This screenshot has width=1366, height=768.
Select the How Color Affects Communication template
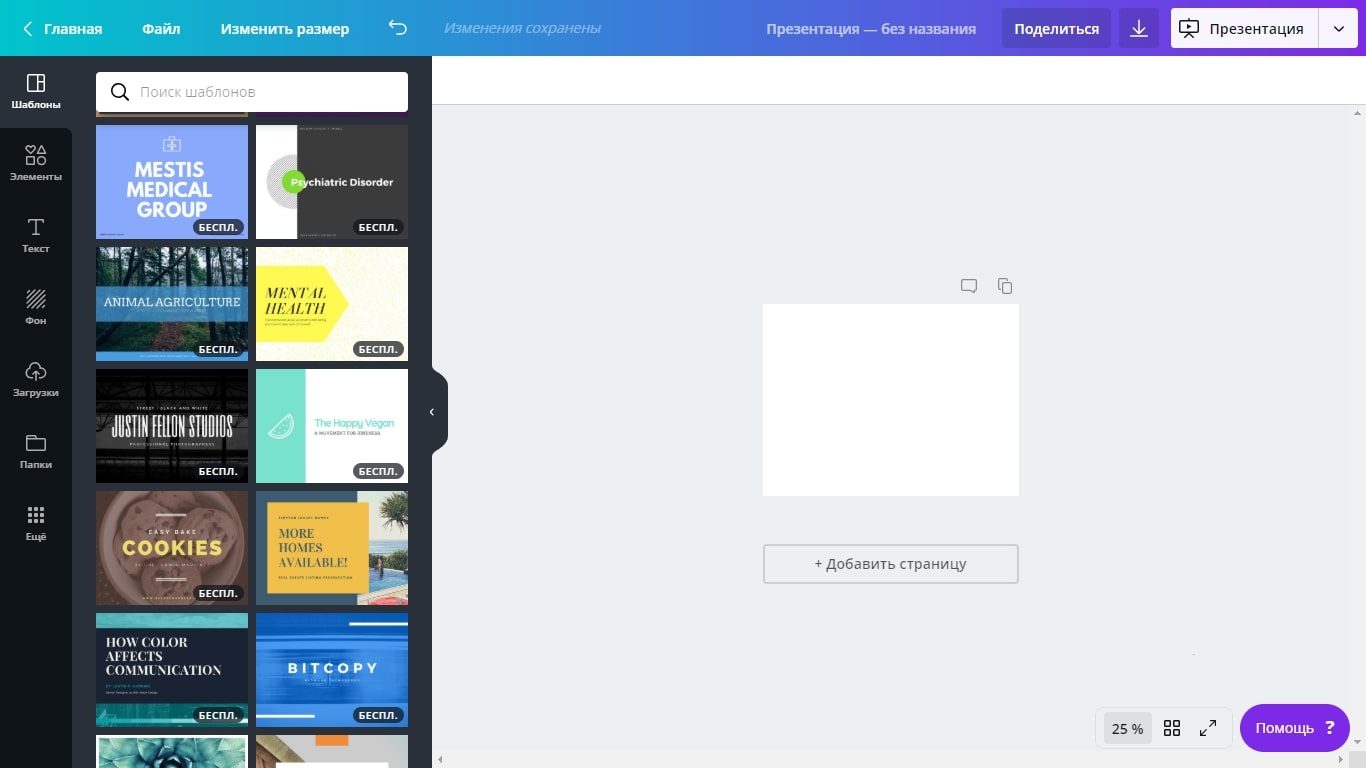click(x=172, y=670)
